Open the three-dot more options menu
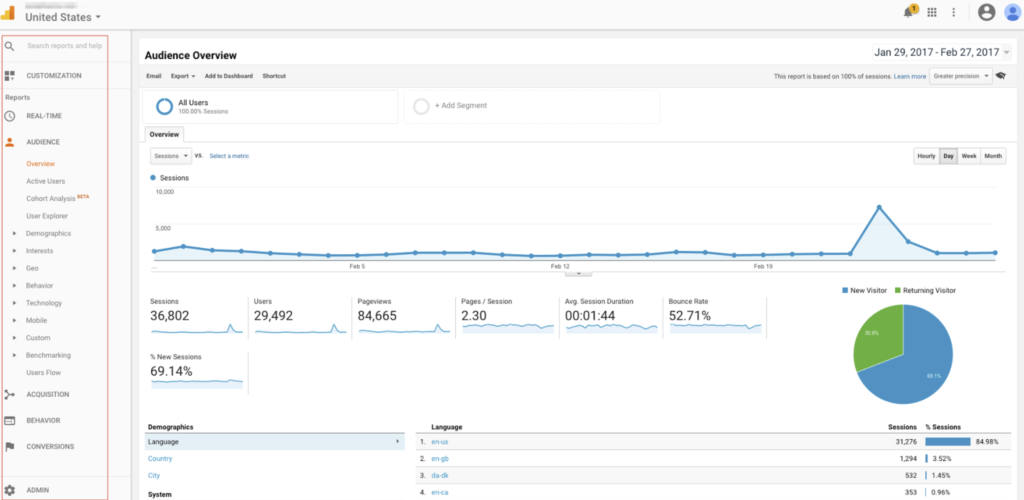This screenshot has height=500, width=1024. tap(953, 12)
